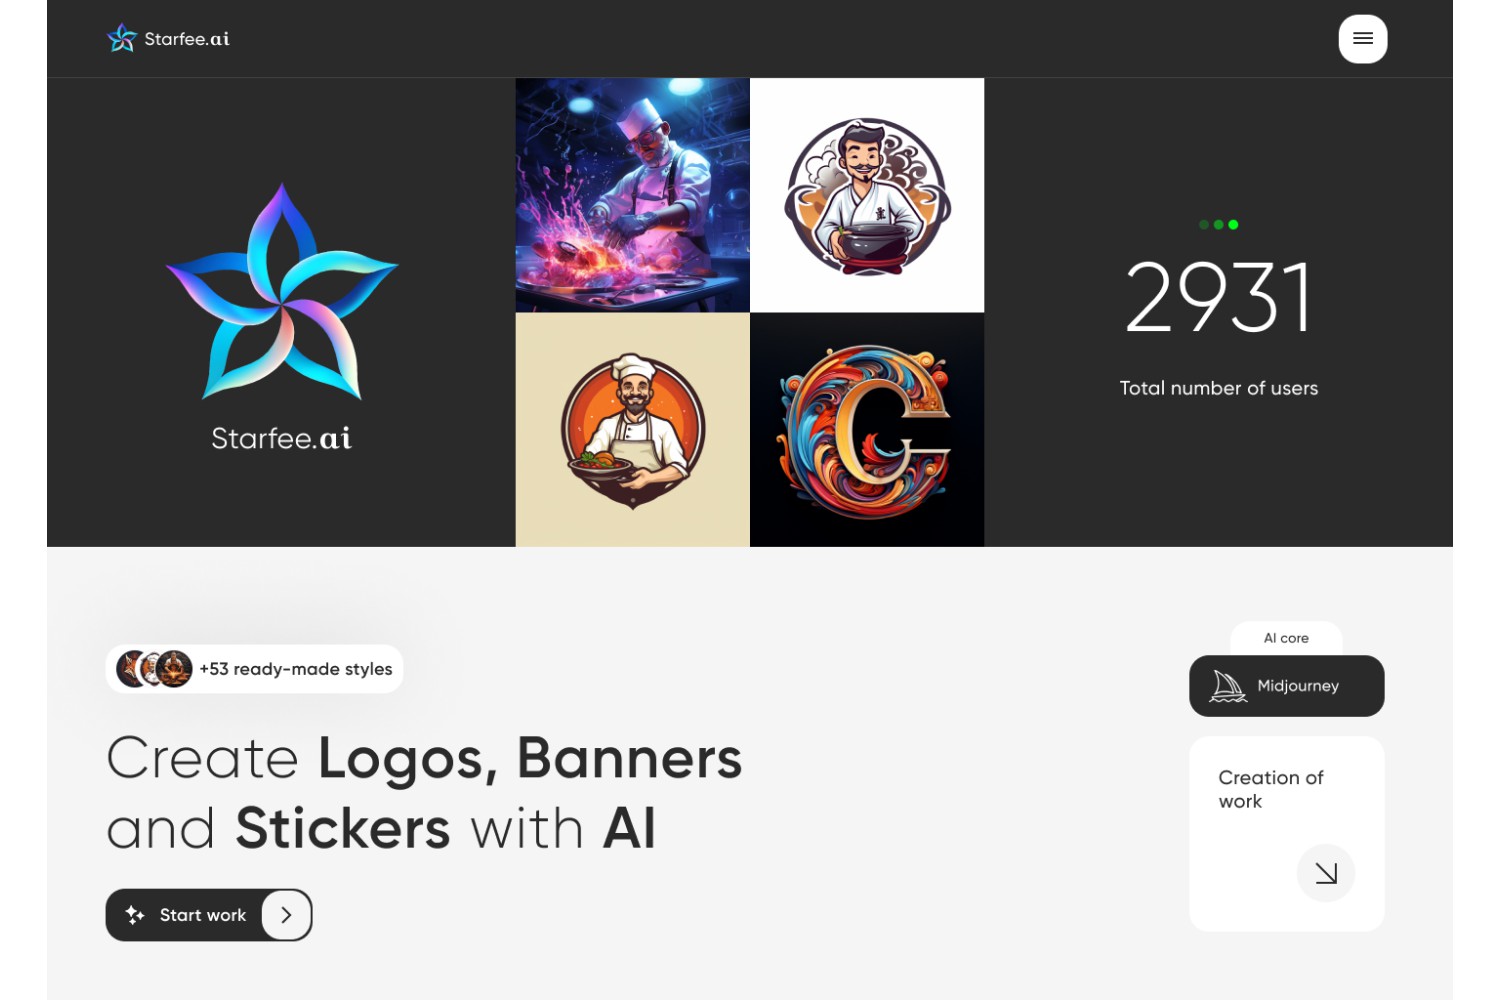Click the Starfee.ai star logo in header
This screenshot has width=1500, height=1000.
coord(122,39)
